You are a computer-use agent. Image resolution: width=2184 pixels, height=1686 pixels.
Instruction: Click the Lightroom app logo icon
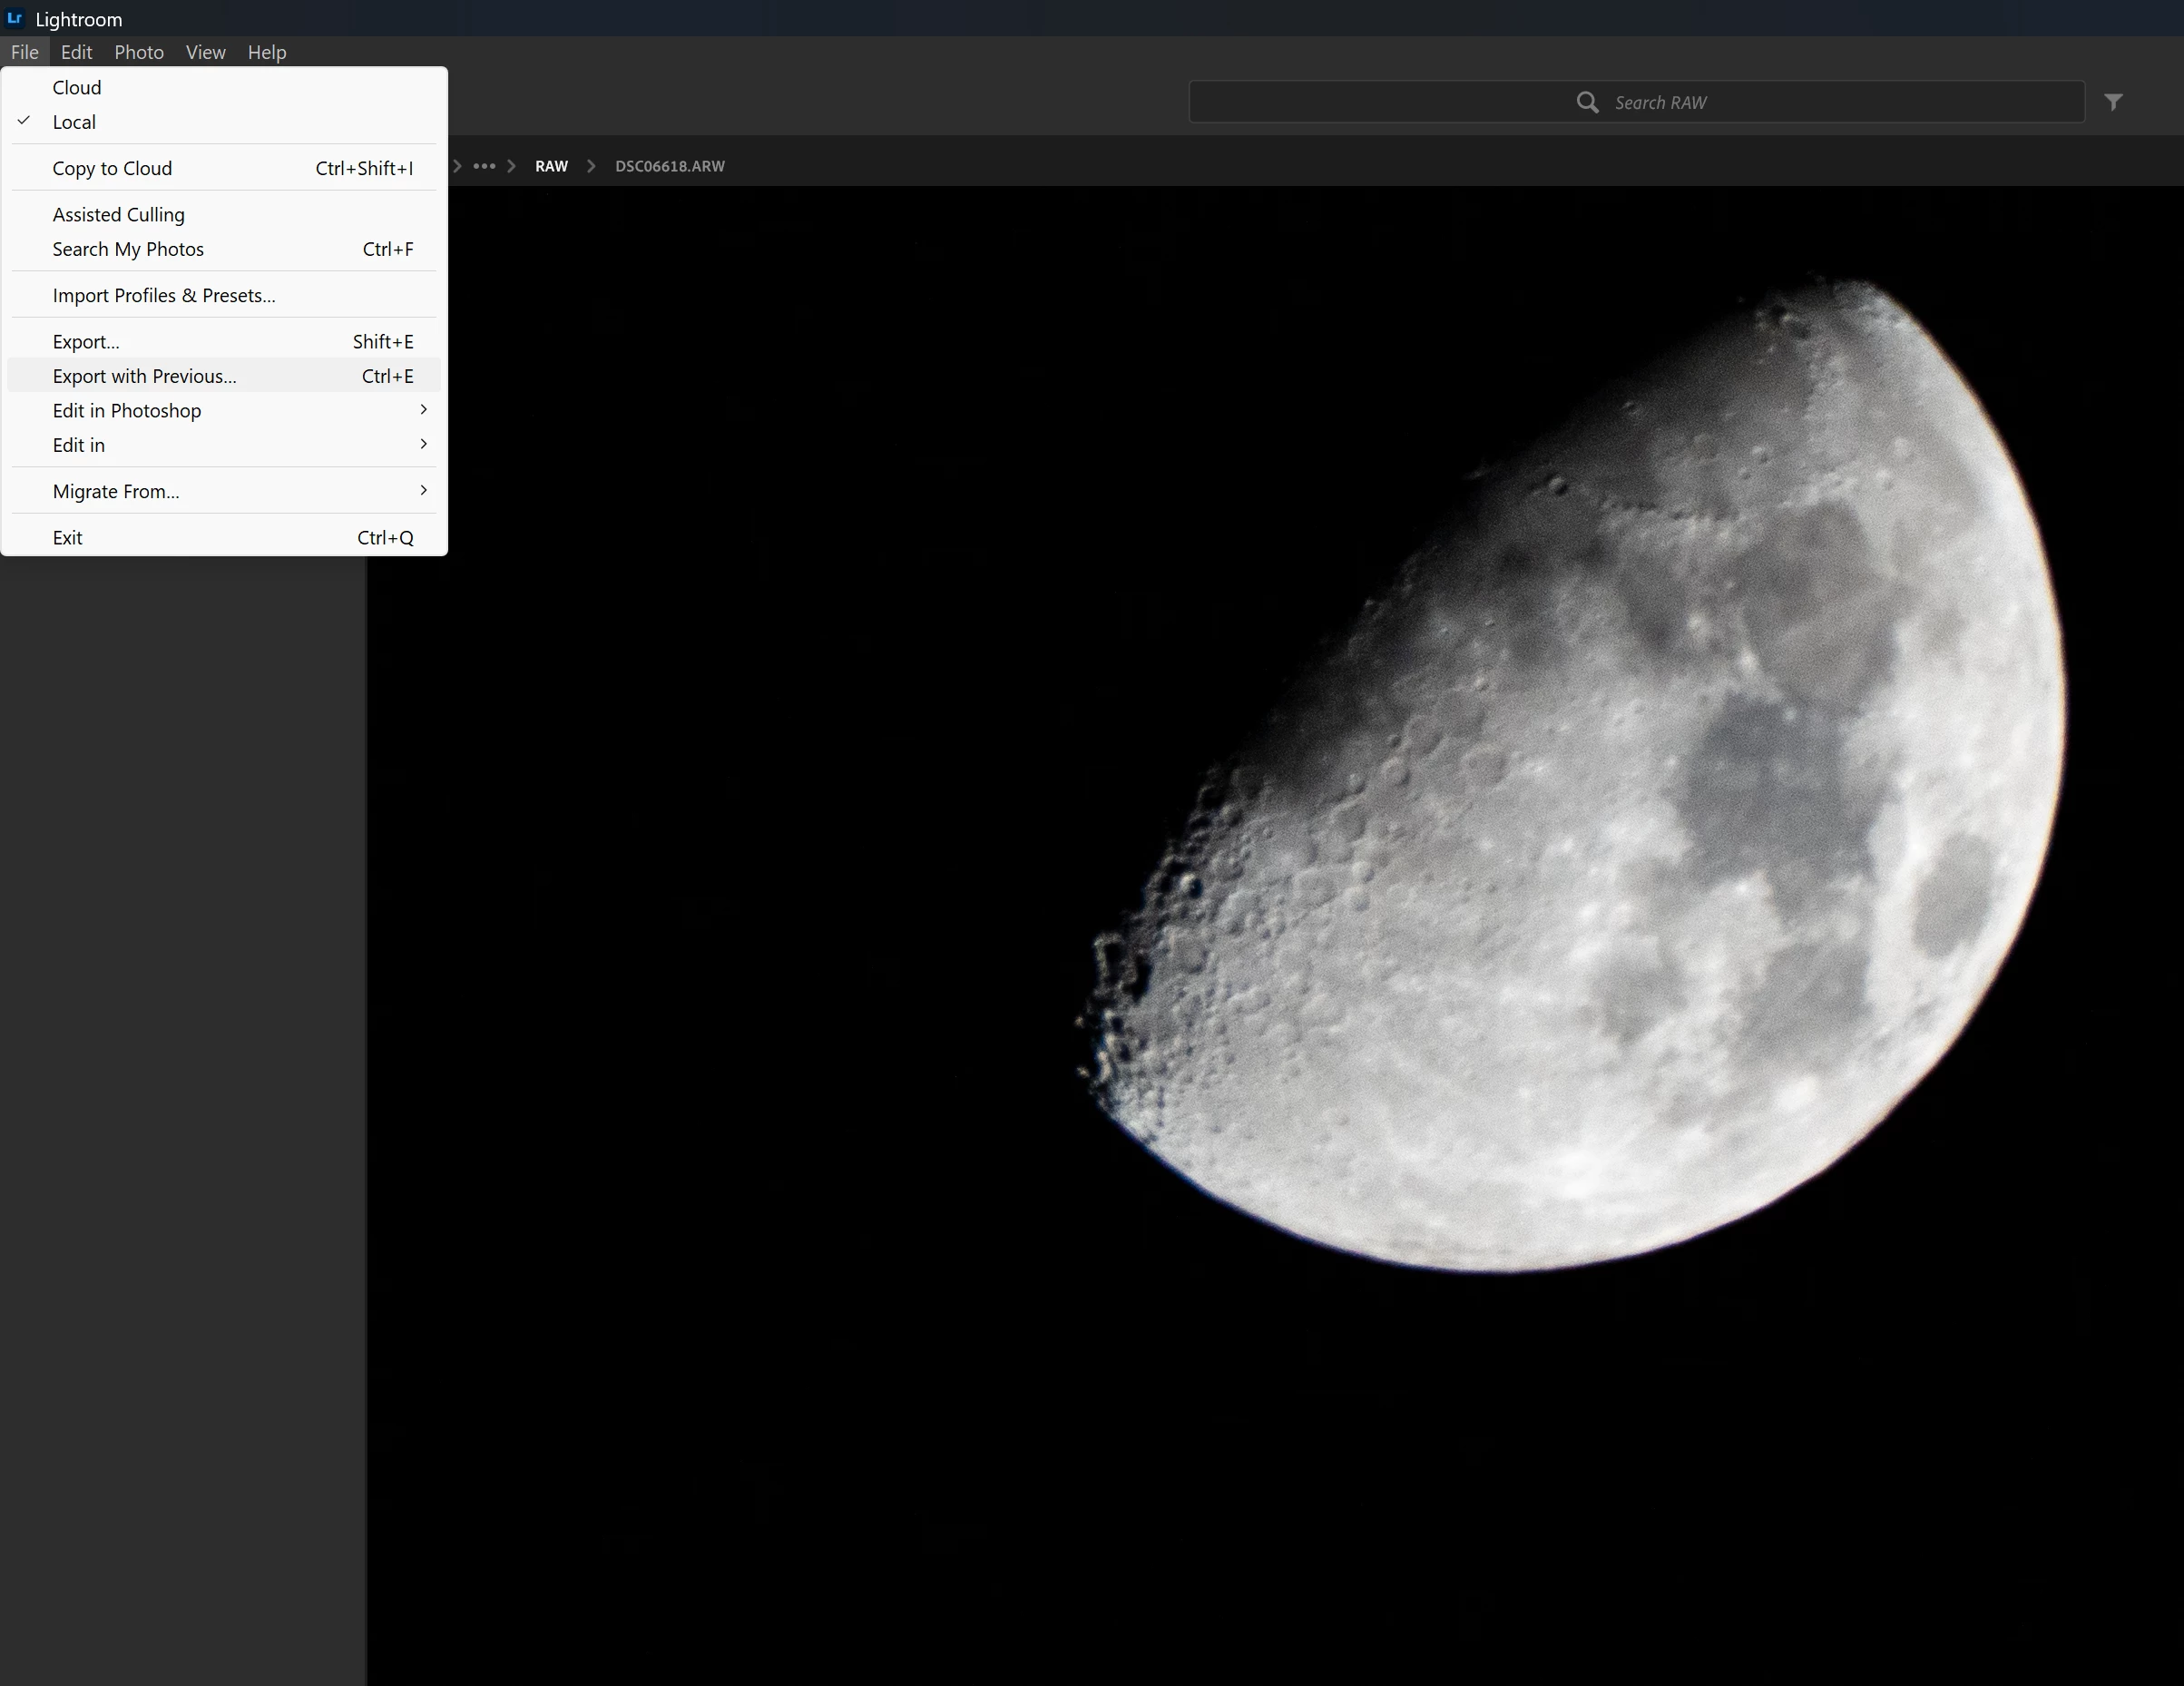coord(14,18)
